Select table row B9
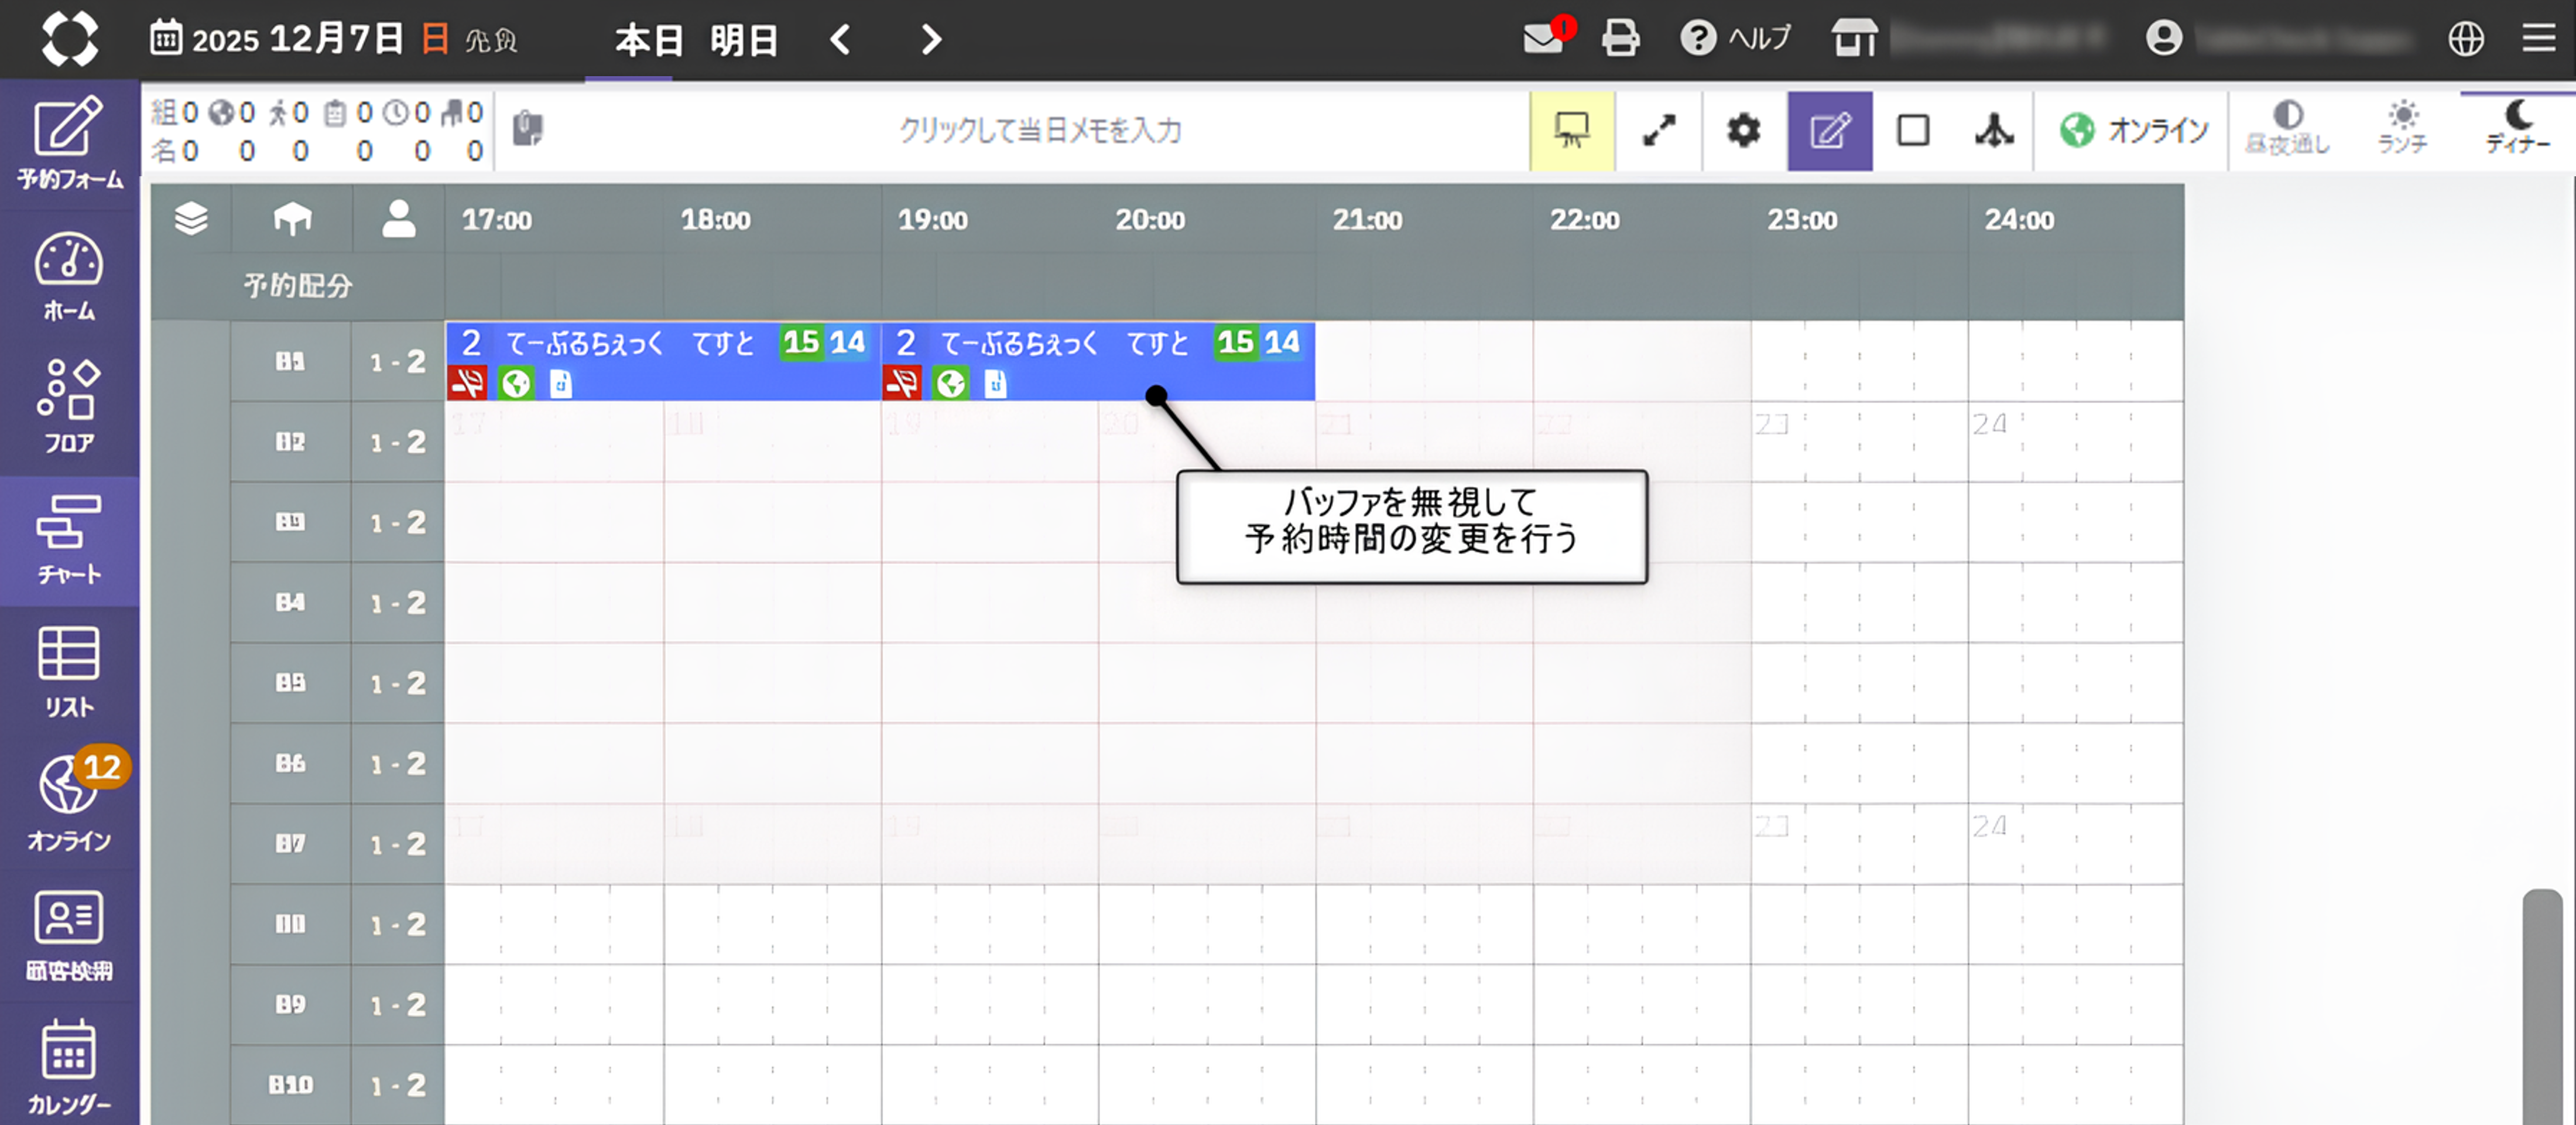 pos(290,1005)
